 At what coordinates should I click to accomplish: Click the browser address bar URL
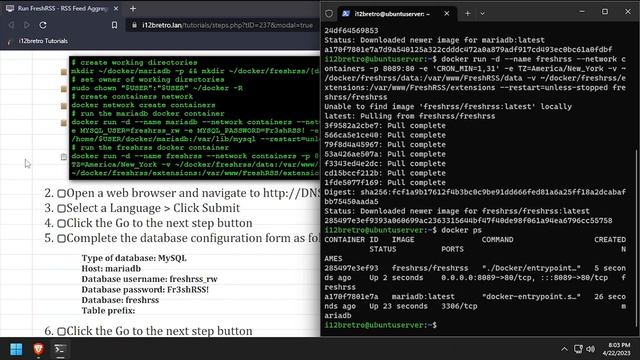click(x=227, y=25)
